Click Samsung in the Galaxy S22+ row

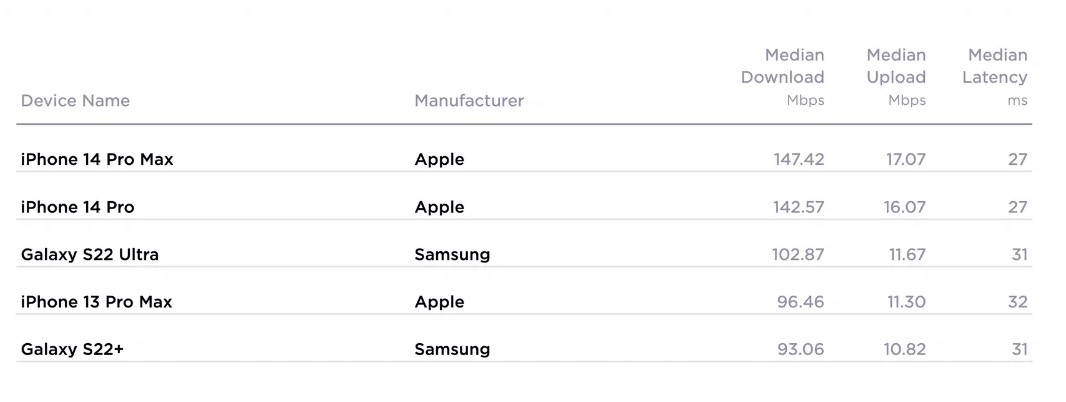pos(452,350)
